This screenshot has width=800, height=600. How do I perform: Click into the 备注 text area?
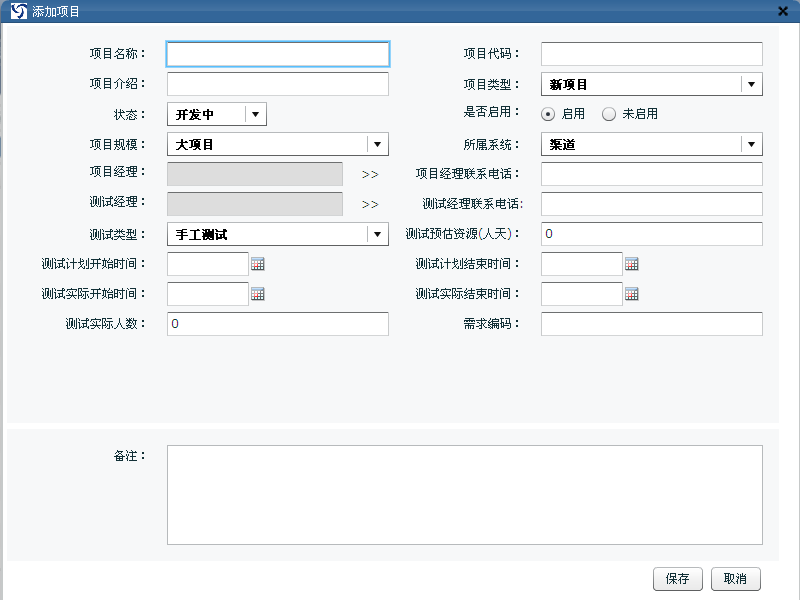pyautogui.click(x=464, y=495)
